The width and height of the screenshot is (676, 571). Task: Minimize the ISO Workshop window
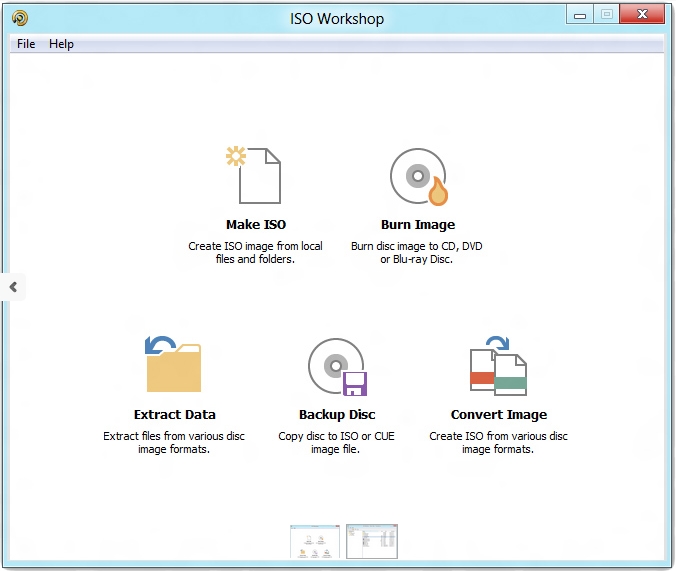(580, 15)
